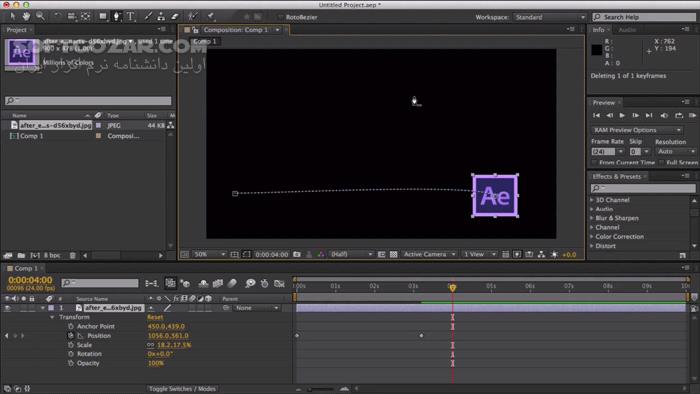Select the Comp 1 timeline tab
700x394 pixels.
26,269
